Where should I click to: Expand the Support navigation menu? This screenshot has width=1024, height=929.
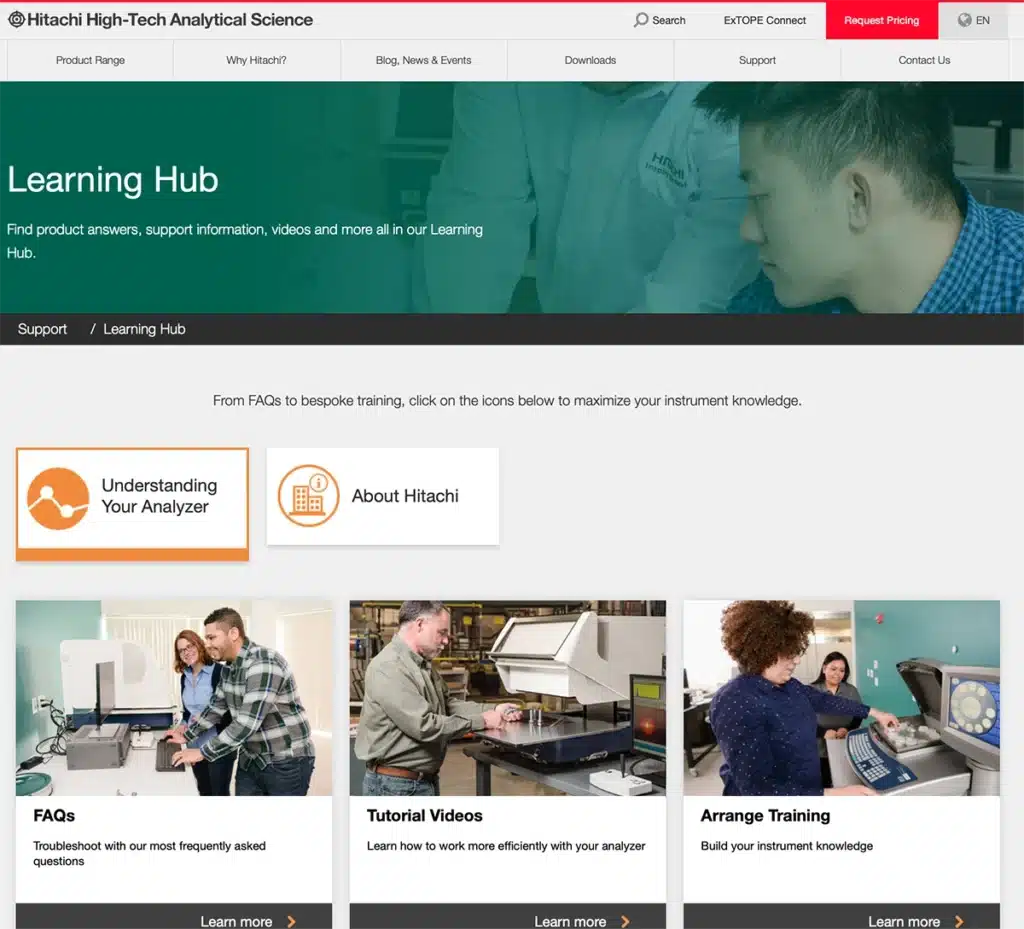757,60
